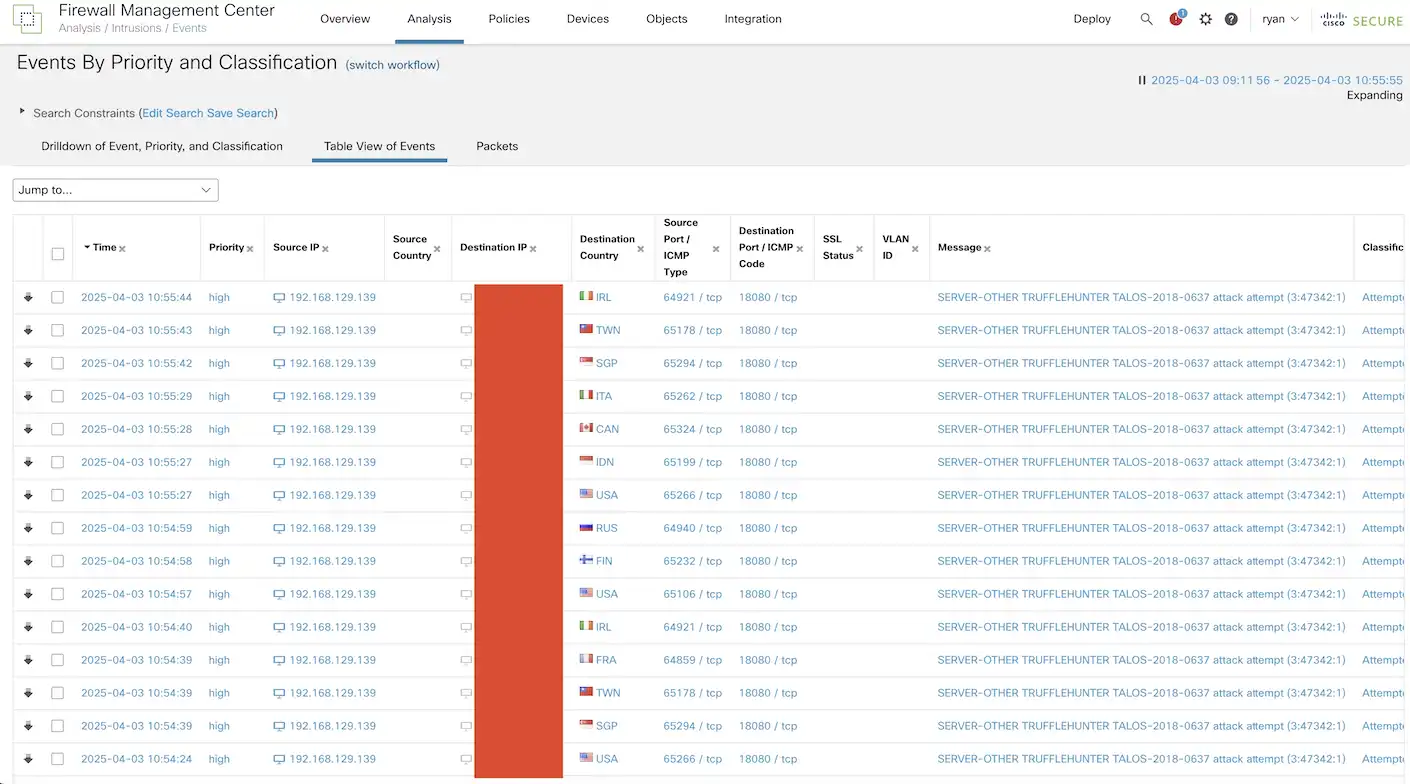This screenshot has height=784, width=1410.
Task: Open the Deploy menu
Action: [1091, 18]
